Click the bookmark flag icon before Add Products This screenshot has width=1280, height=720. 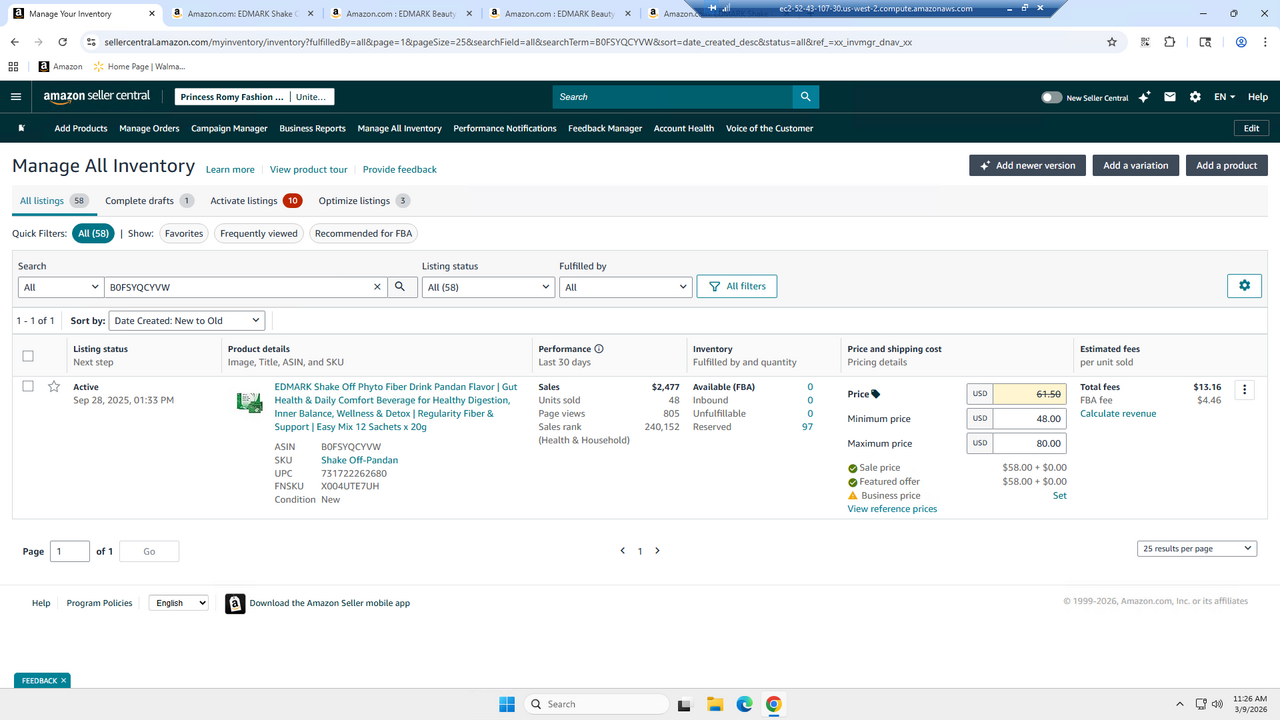21,128
